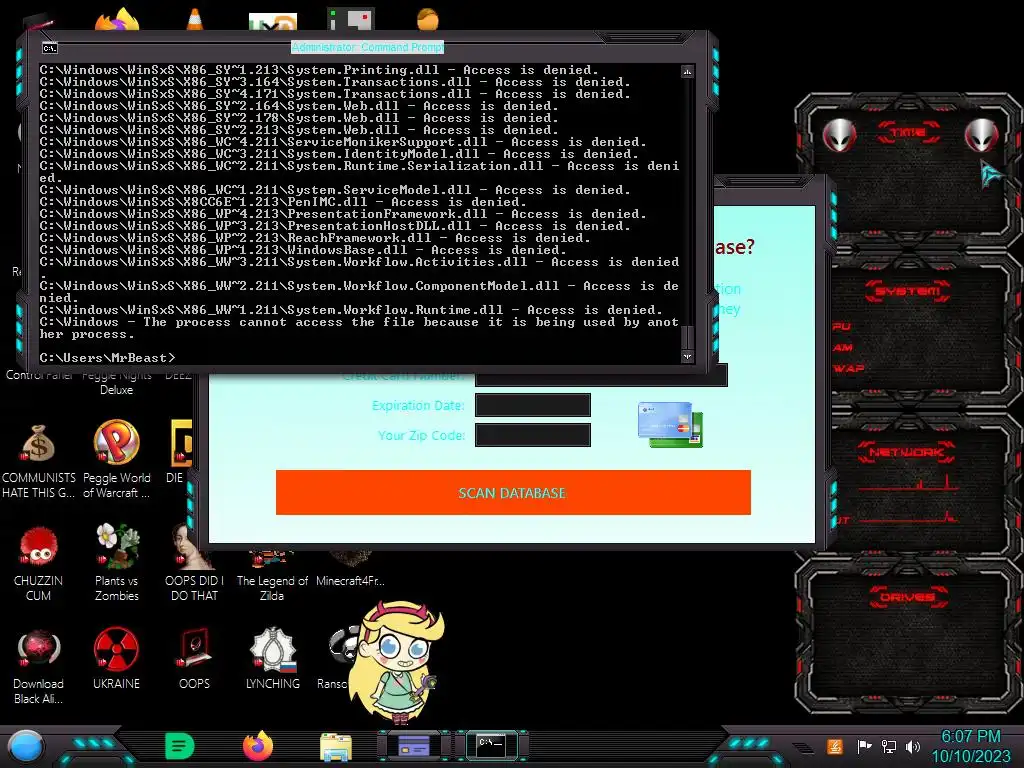The width and height of the screenshot is (1024, 768).
Task: Open the volume speaker tray icon
Action: 913,746
